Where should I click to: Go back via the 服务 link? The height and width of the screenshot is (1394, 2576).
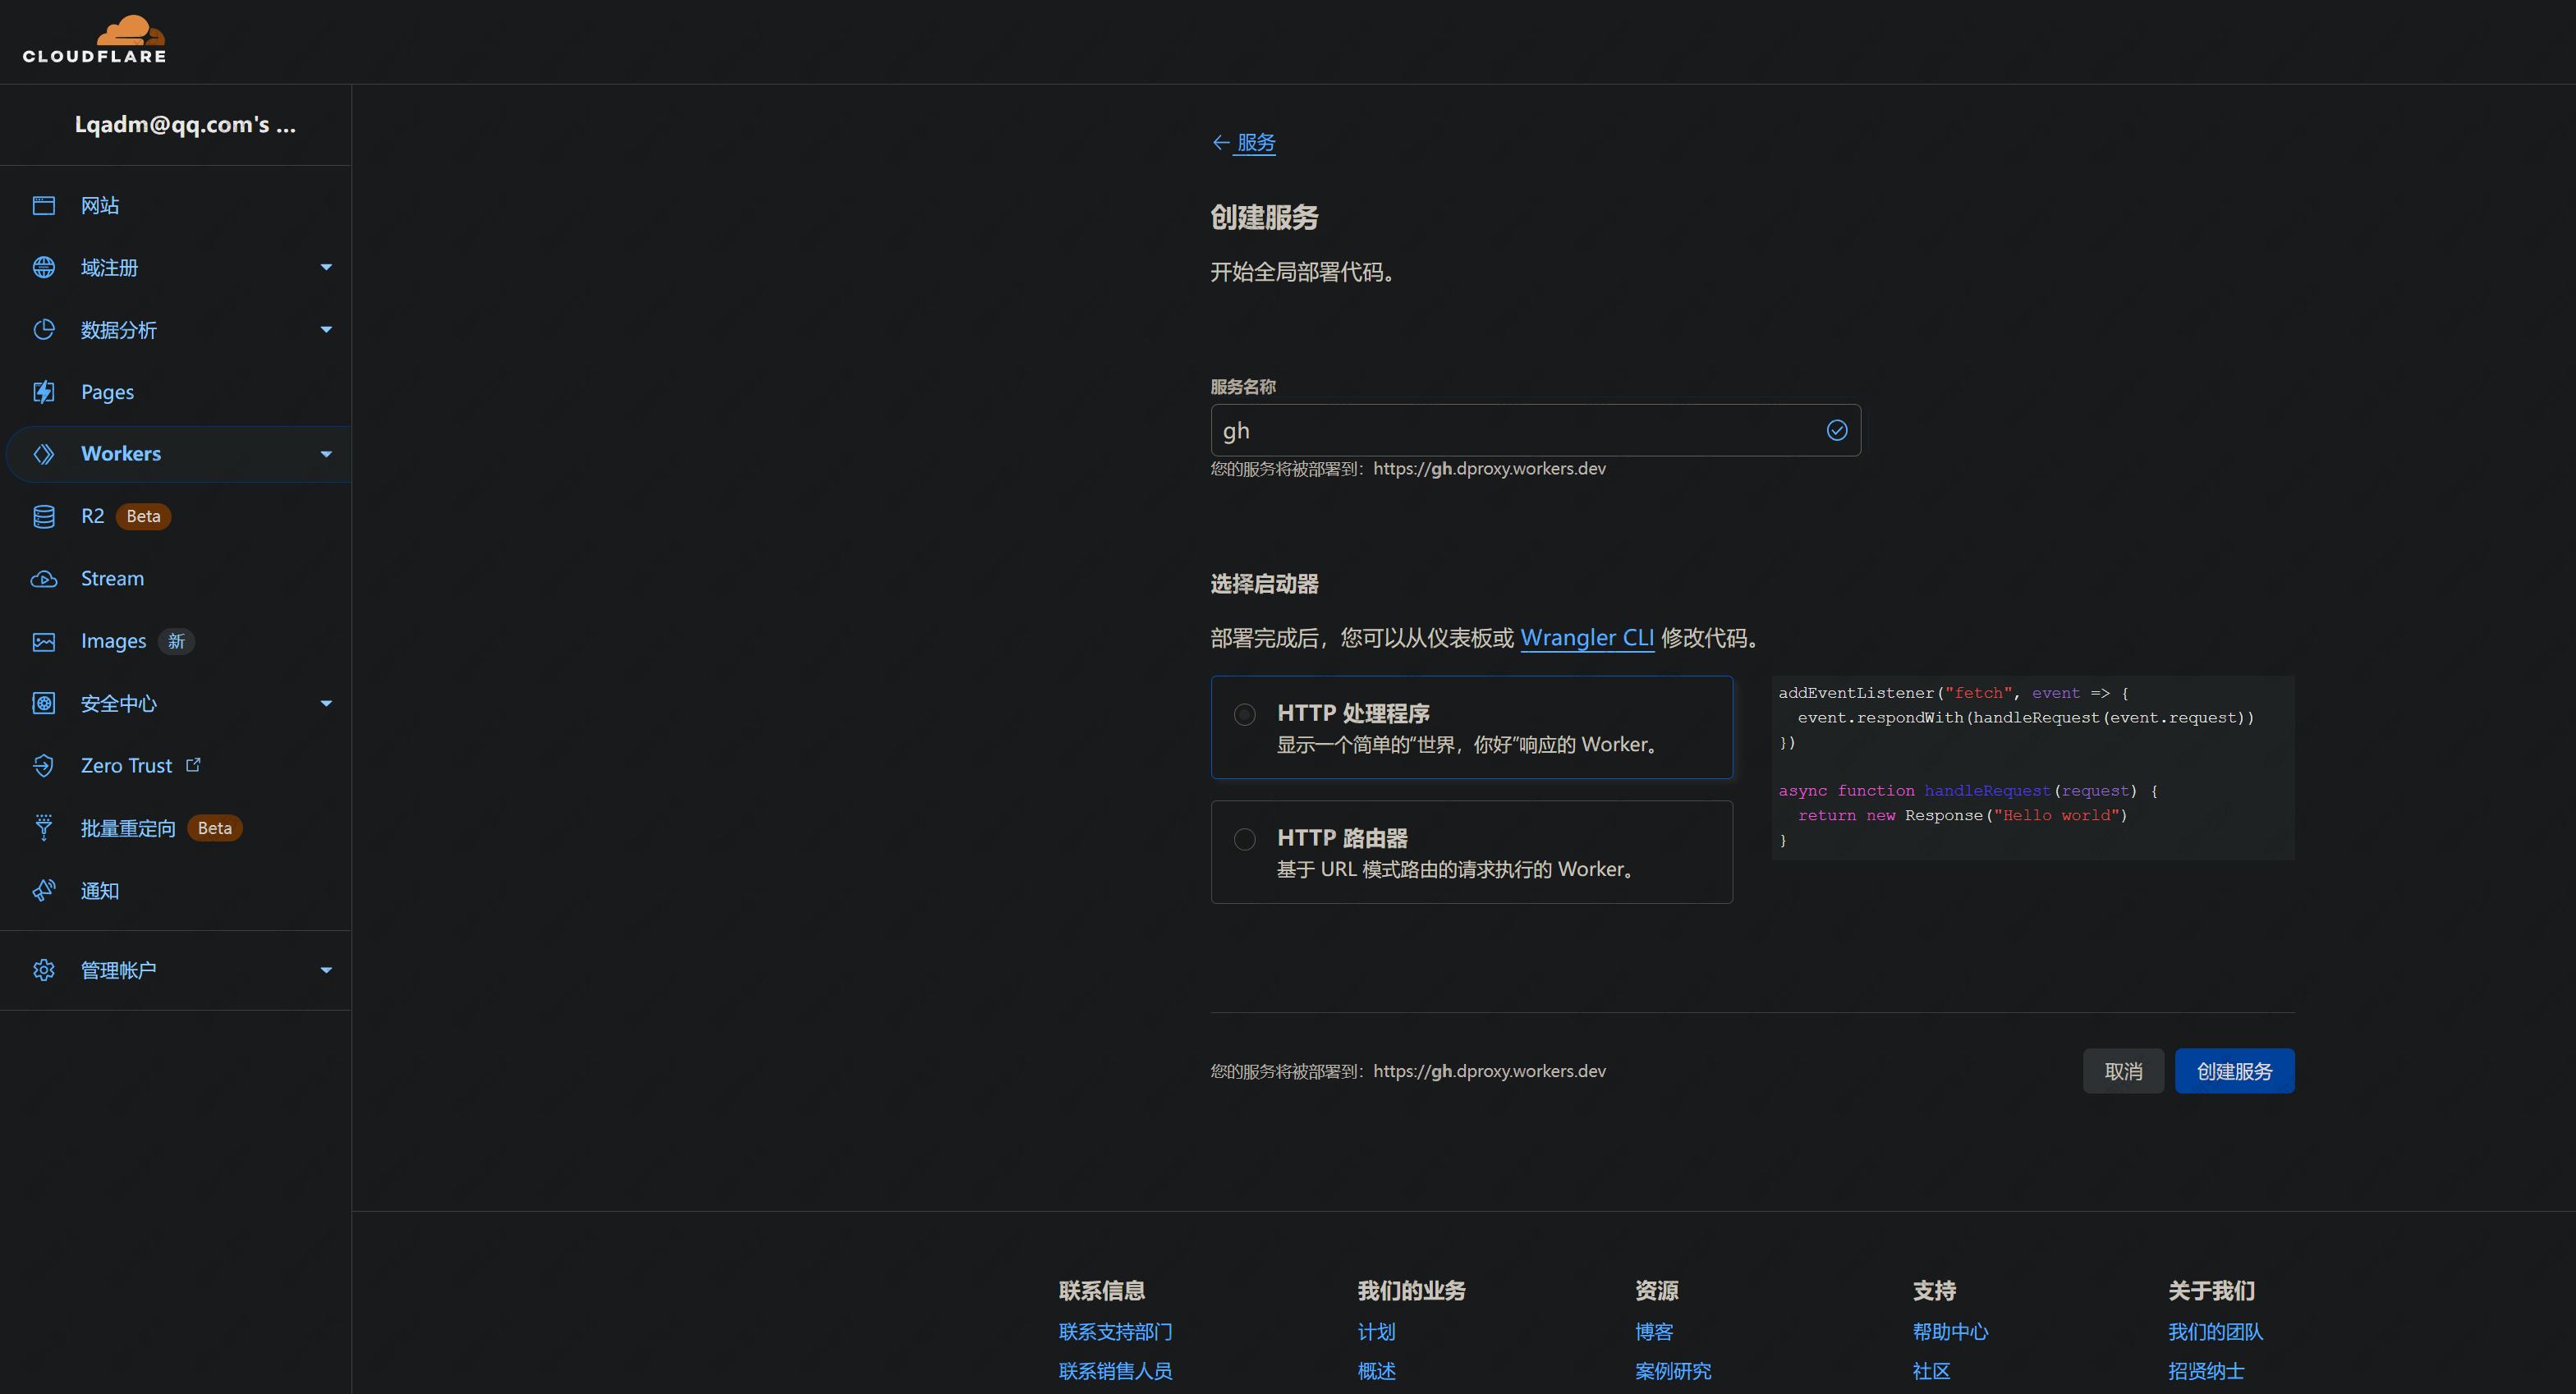click(x=1256, y=143)
